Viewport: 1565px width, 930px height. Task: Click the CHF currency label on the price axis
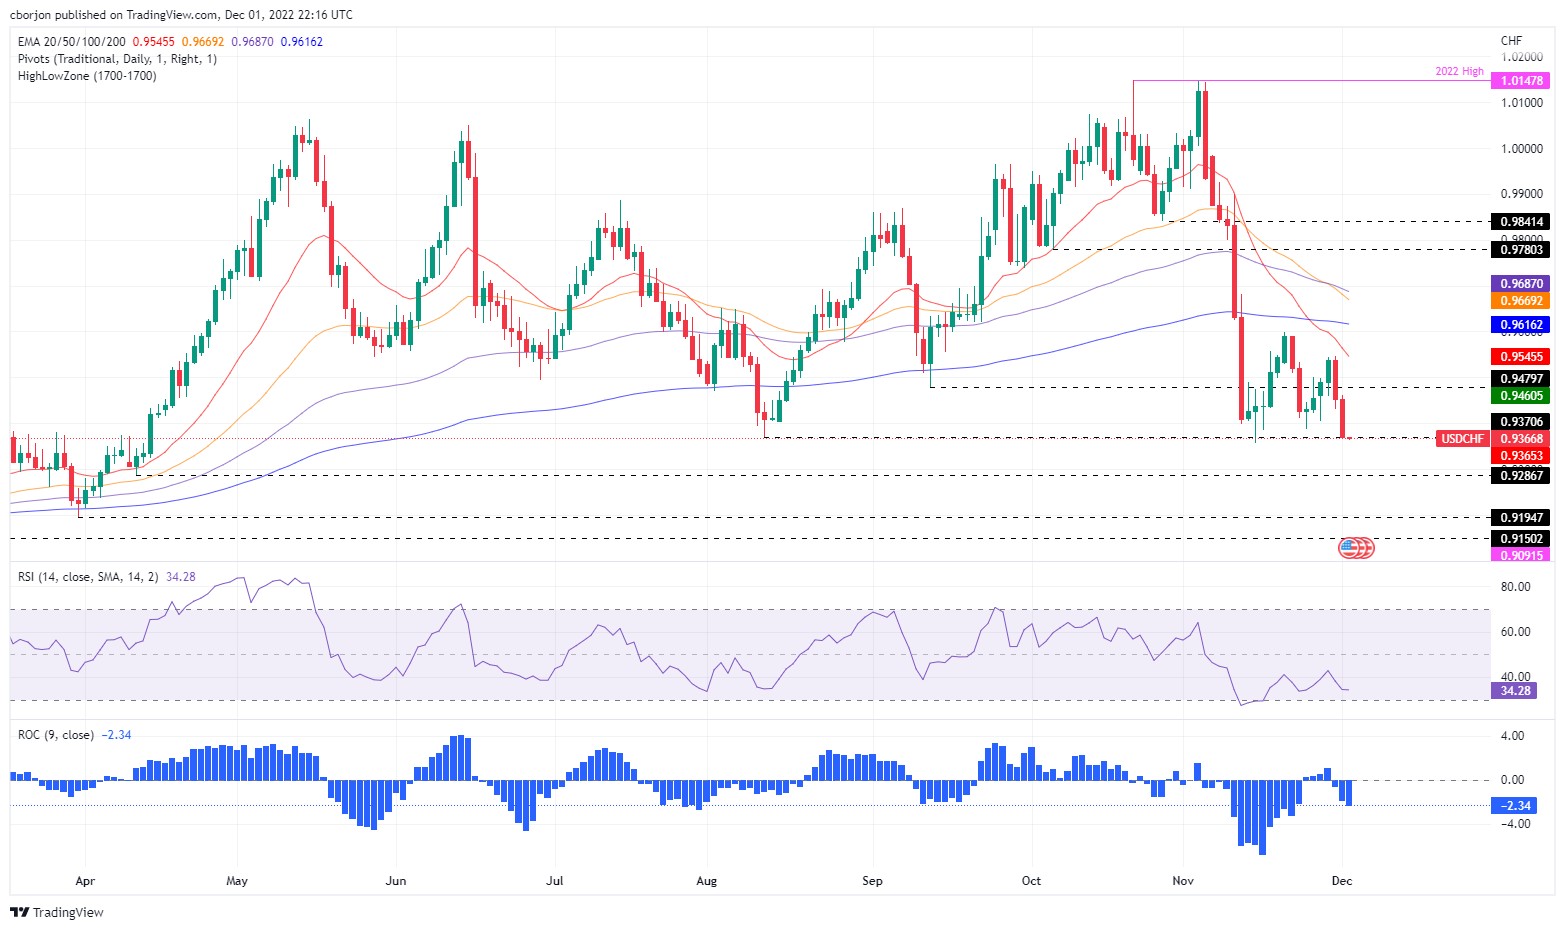(1511, 41)
